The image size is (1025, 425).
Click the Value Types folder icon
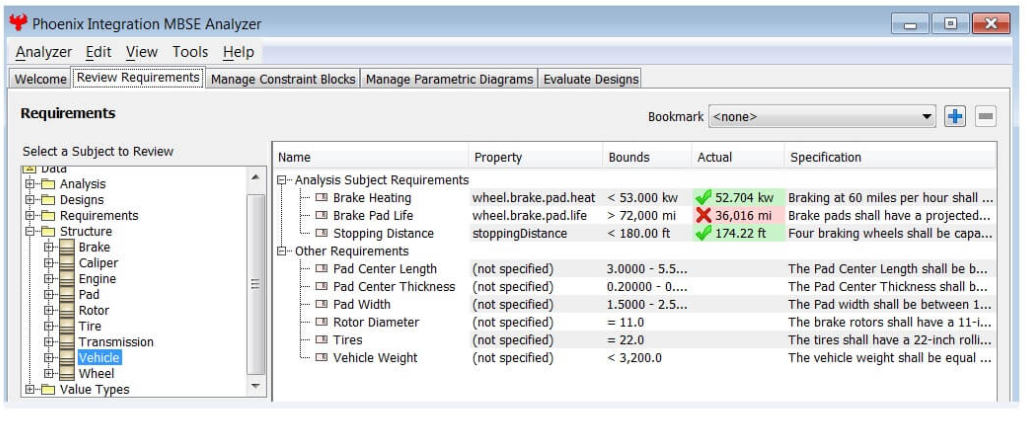48,390
